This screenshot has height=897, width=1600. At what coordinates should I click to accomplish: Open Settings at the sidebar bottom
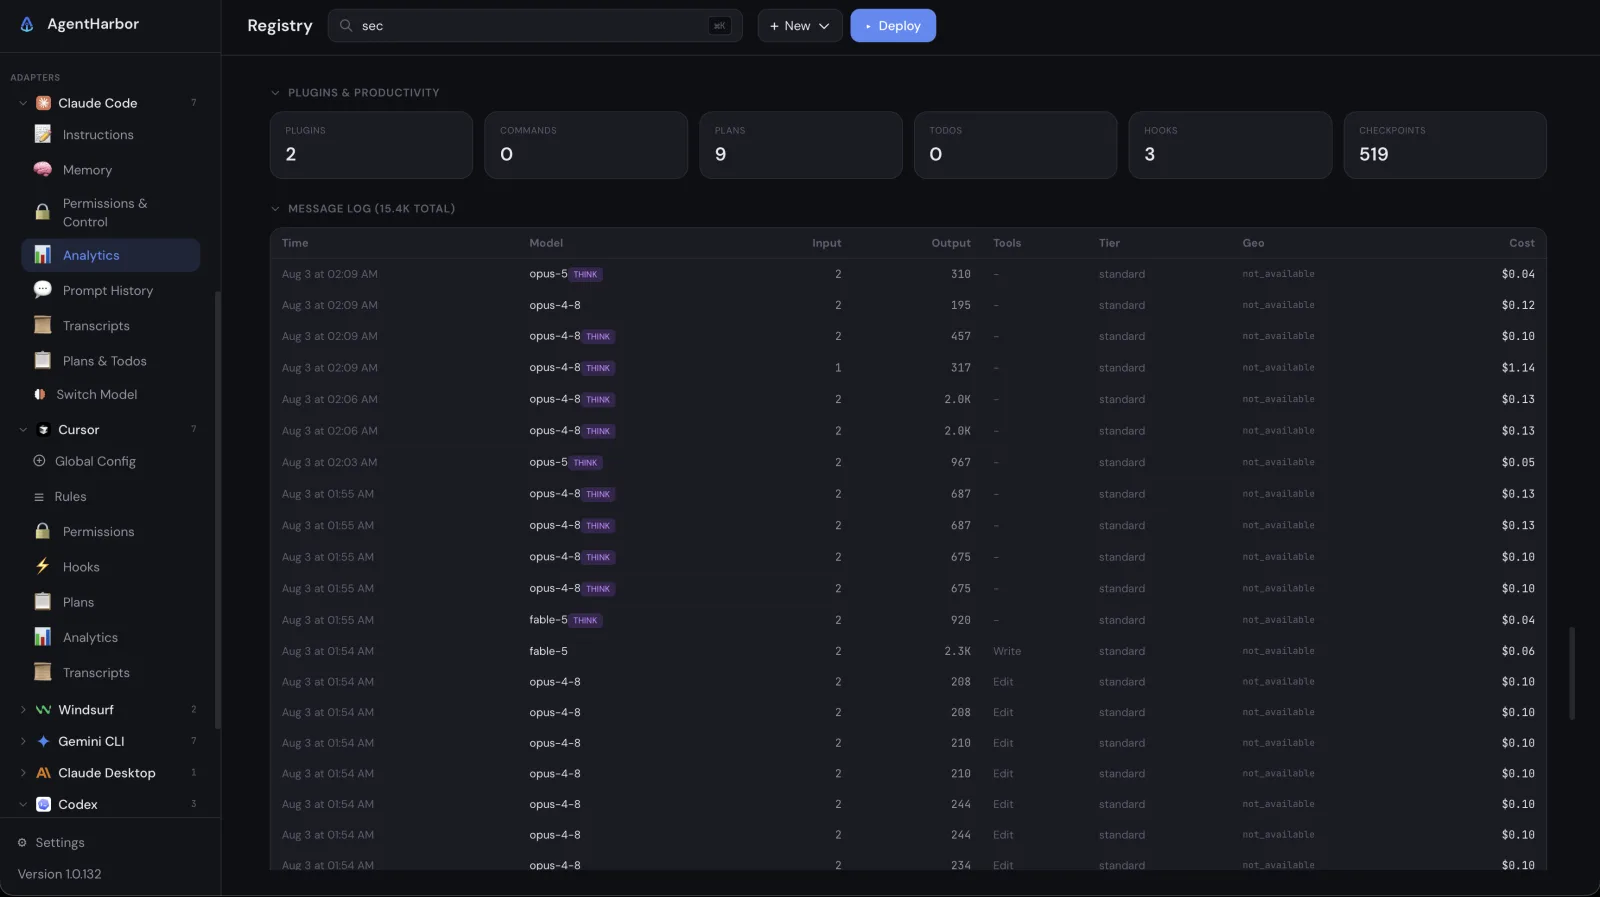coord(60,842)
